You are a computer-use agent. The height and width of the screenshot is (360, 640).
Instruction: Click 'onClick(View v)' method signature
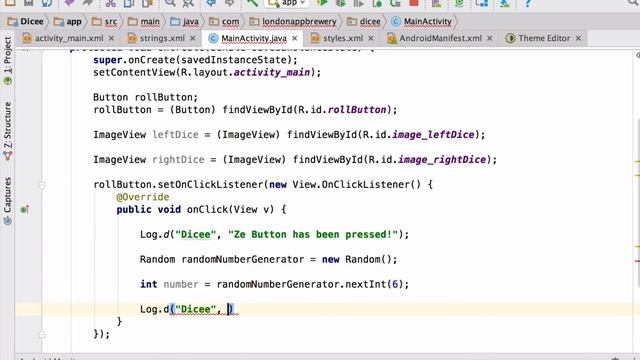(x=230, y=209)
